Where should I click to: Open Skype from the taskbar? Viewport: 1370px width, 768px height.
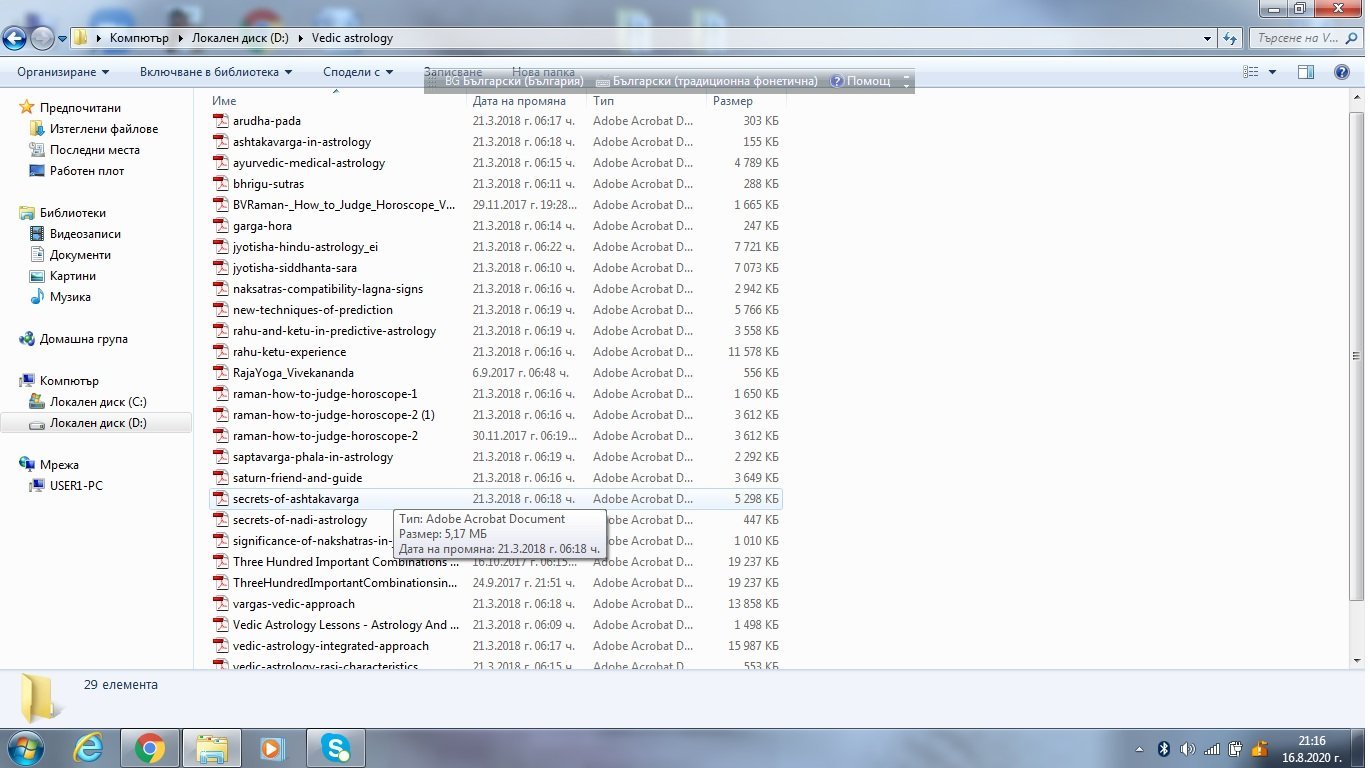(x=335, y=747)
